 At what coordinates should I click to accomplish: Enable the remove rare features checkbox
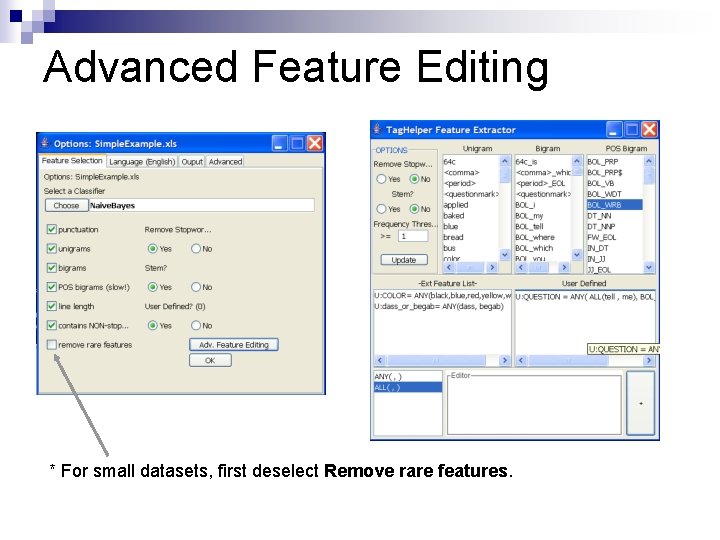point(51,344)
